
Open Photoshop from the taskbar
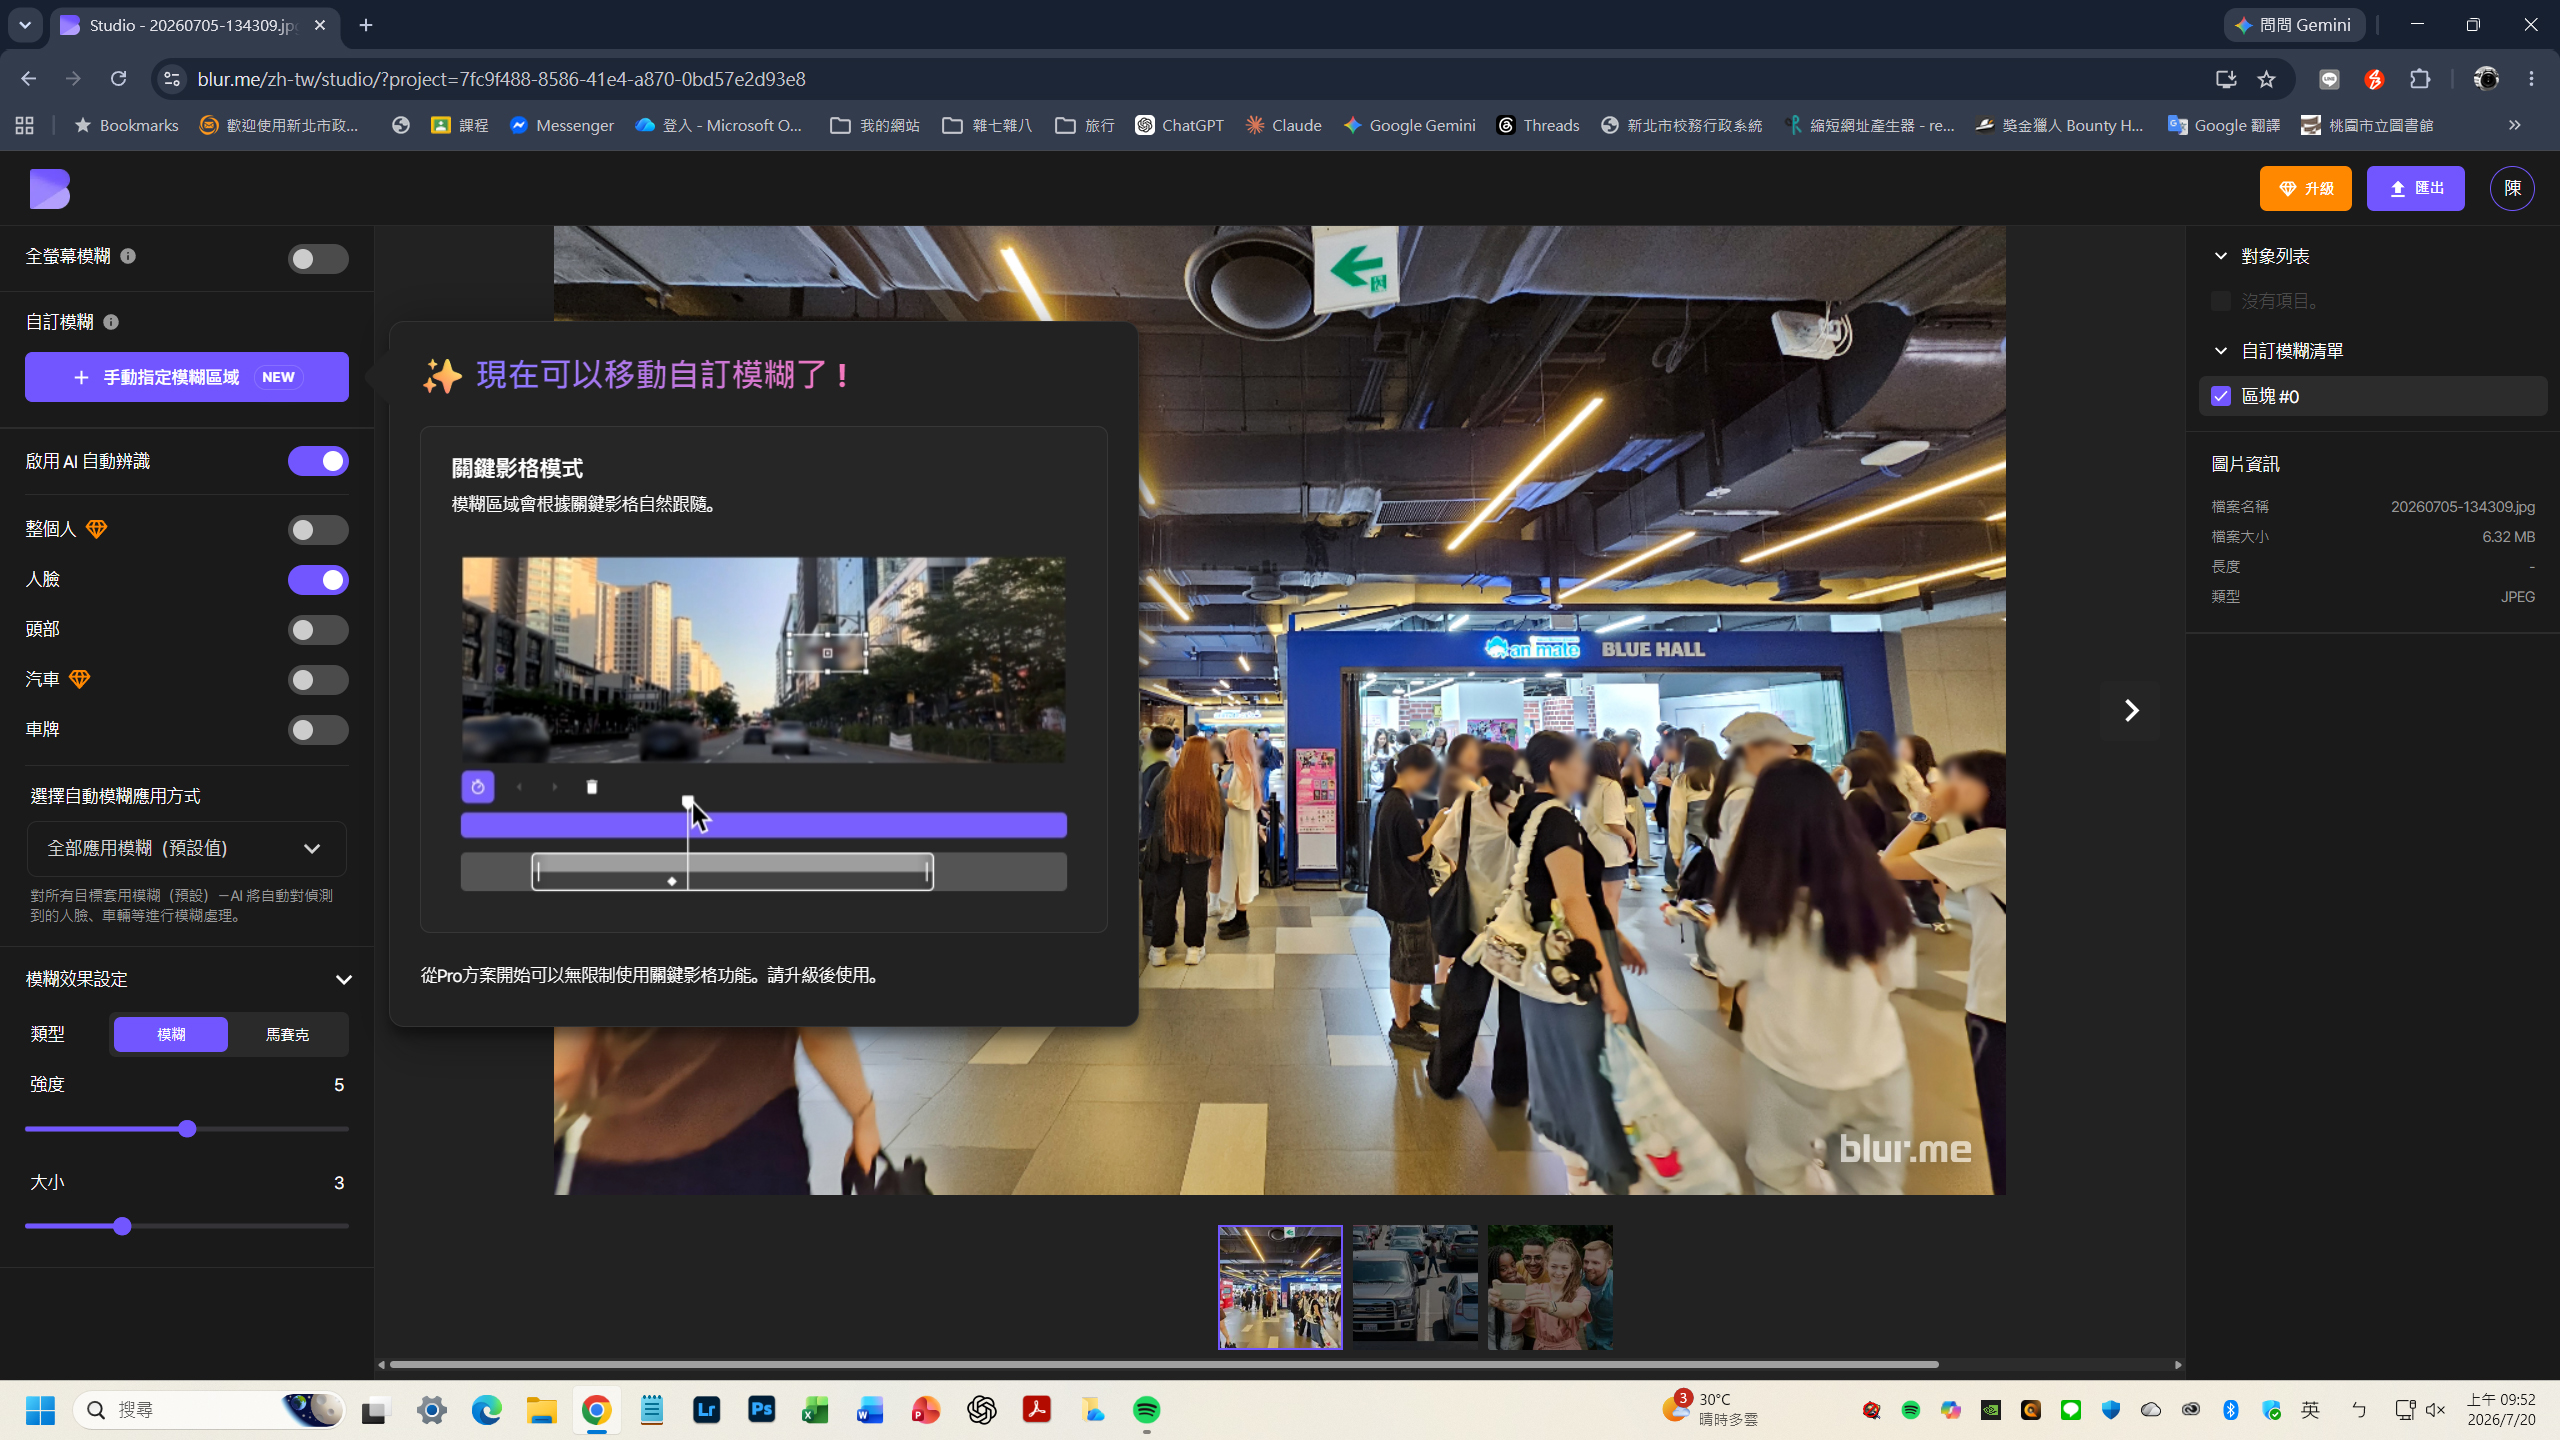761,1410
